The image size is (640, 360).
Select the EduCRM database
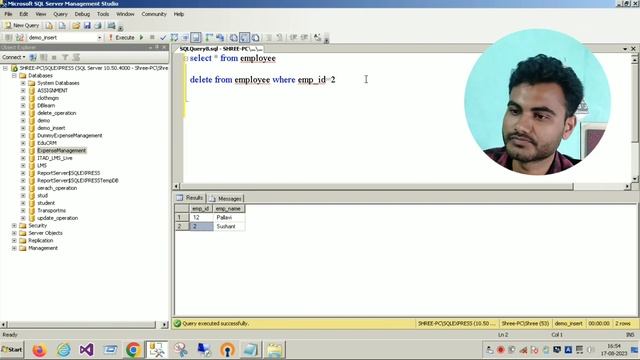(47, 143)
